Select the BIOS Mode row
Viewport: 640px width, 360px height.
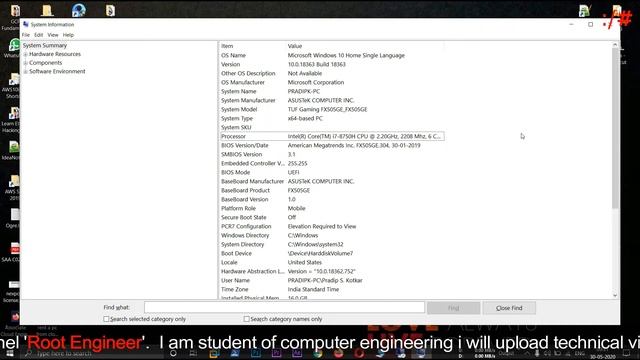click(x=332, y=172)
